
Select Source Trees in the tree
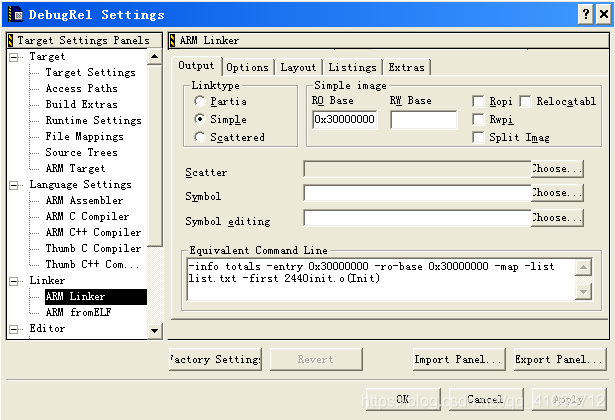coord(82,153)
